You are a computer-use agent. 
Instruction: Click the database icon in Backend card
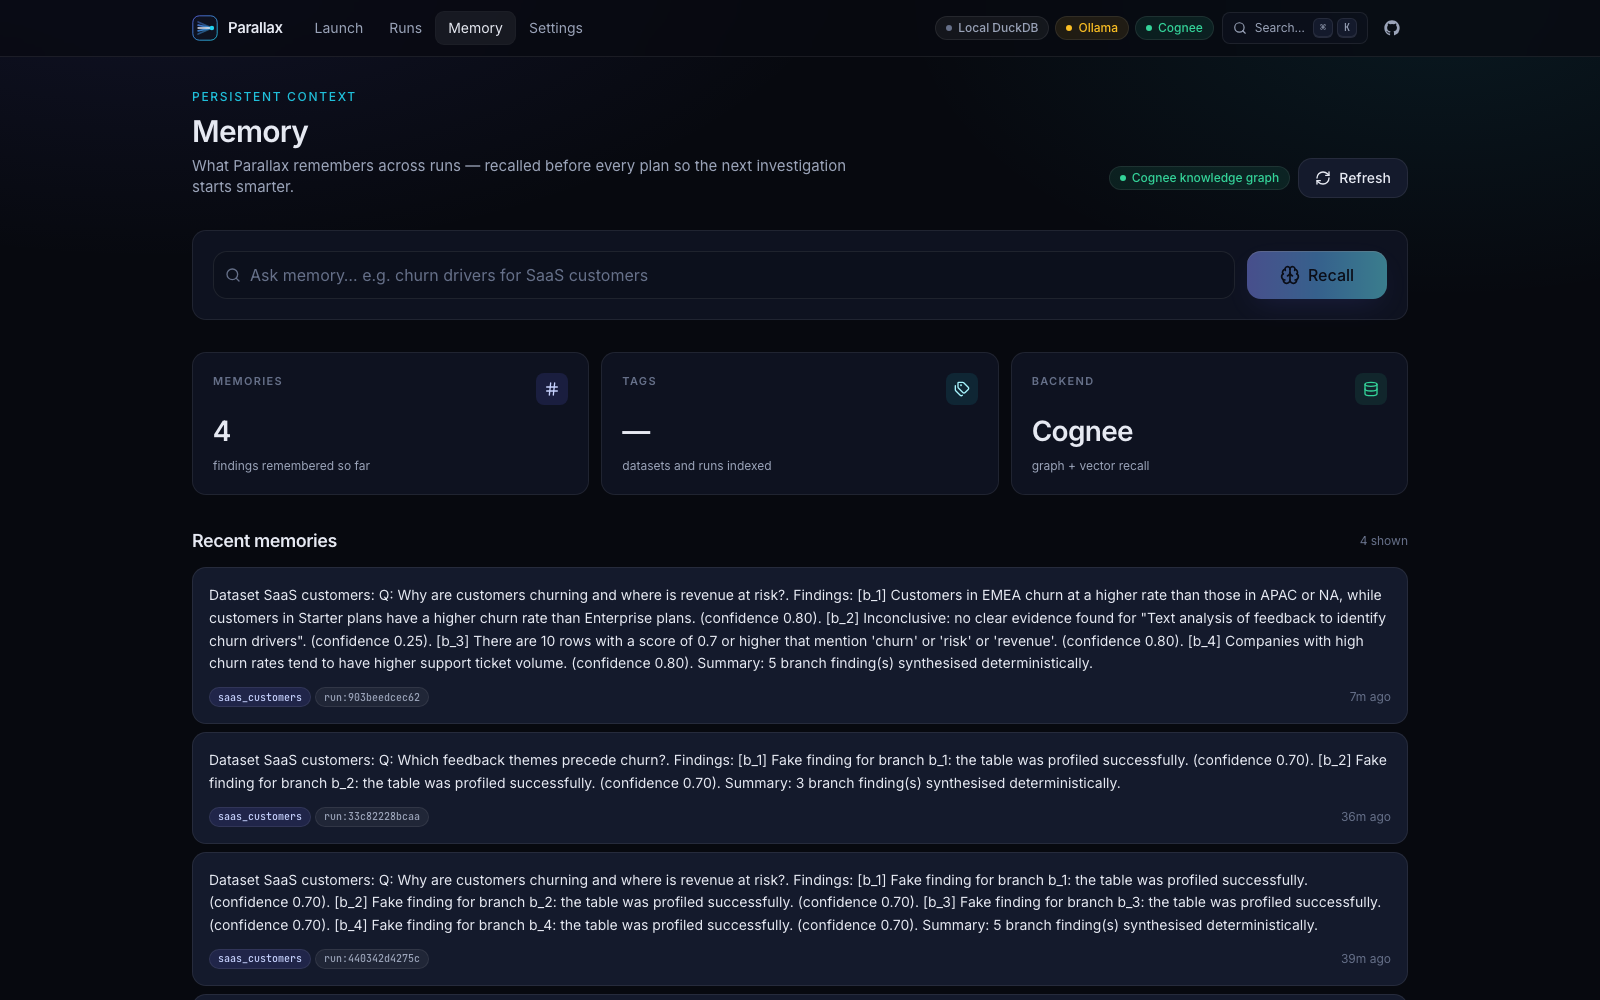pos(1371,389)
